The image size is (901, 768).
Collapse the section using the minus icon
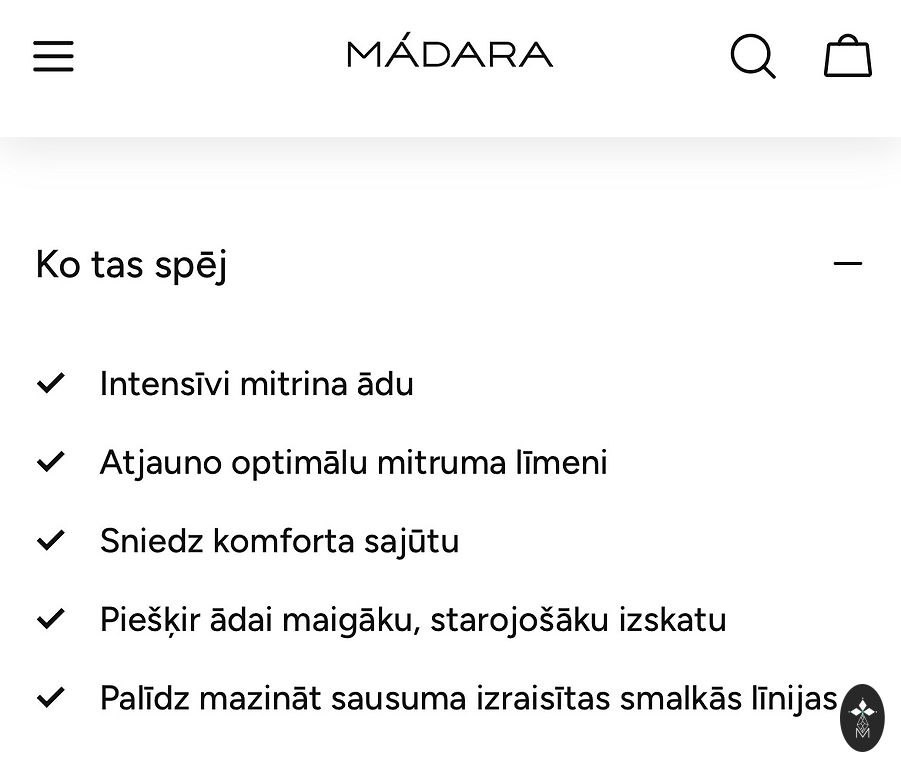click(x=847, y=264)
